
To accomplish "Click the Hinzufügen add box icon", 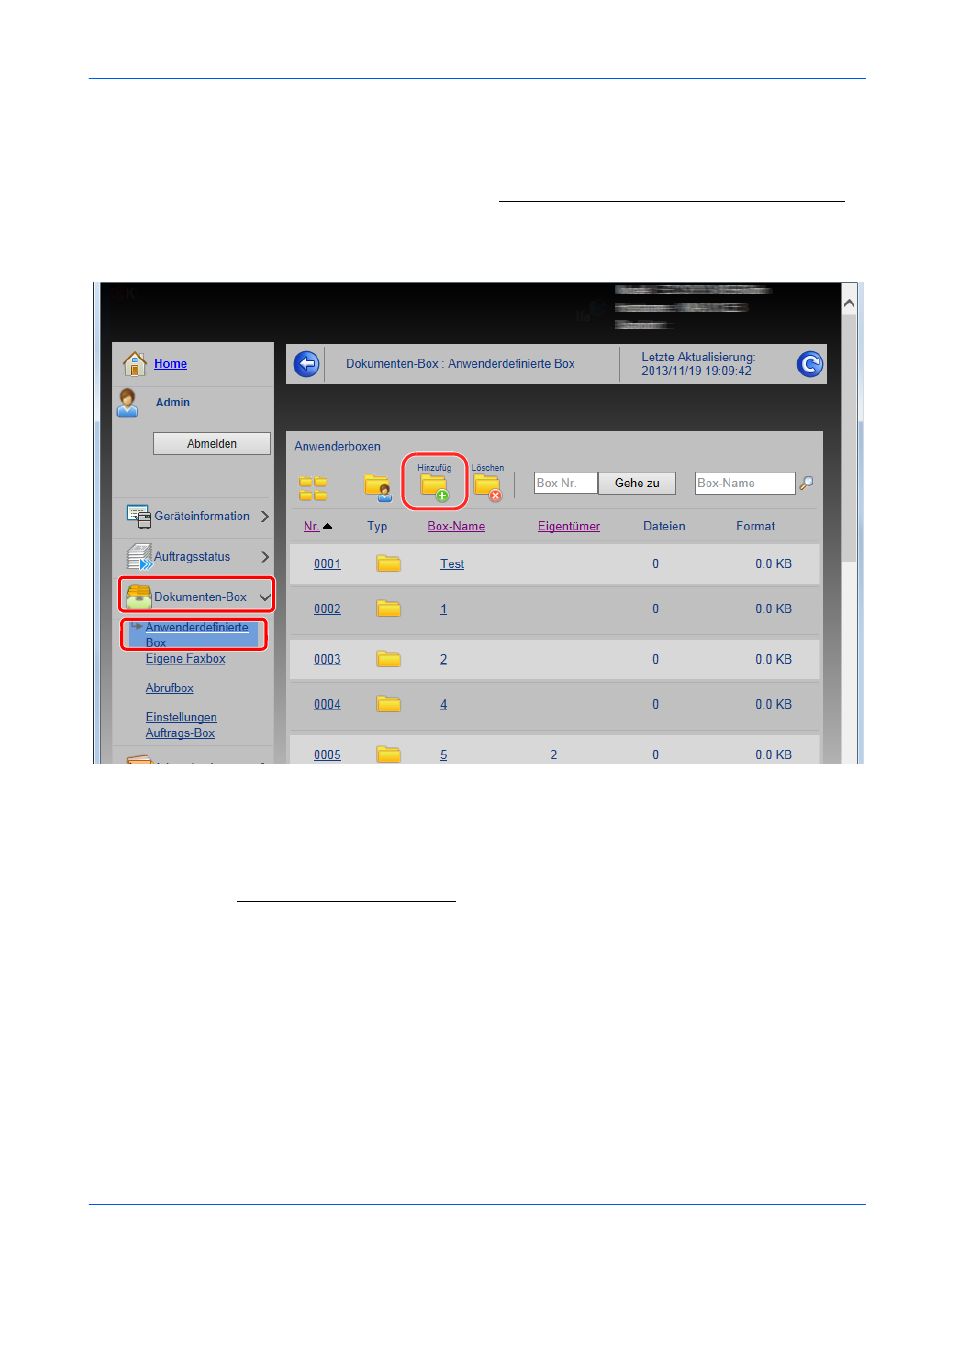I will tap(434, 486).
